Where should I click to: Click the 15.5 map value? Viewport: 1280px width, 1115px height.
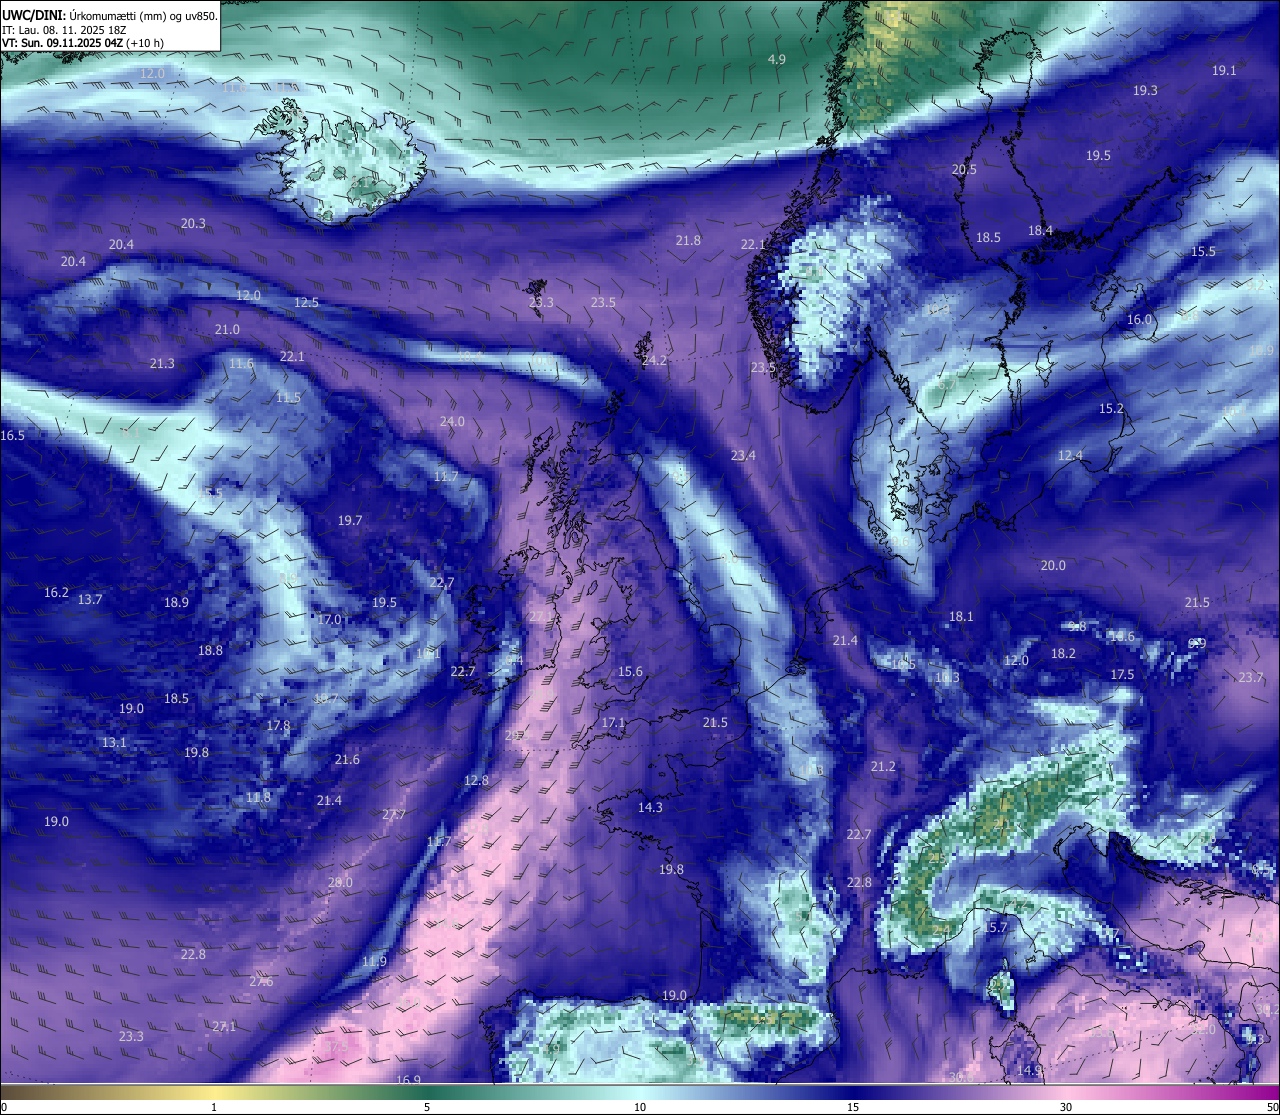[1203, 252]
